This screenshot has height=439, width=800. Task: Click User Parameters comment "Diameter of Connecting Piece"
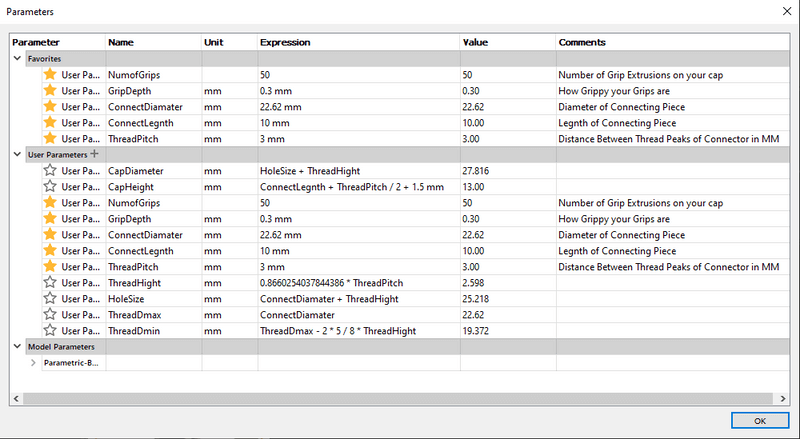click(x=621, y=235)
